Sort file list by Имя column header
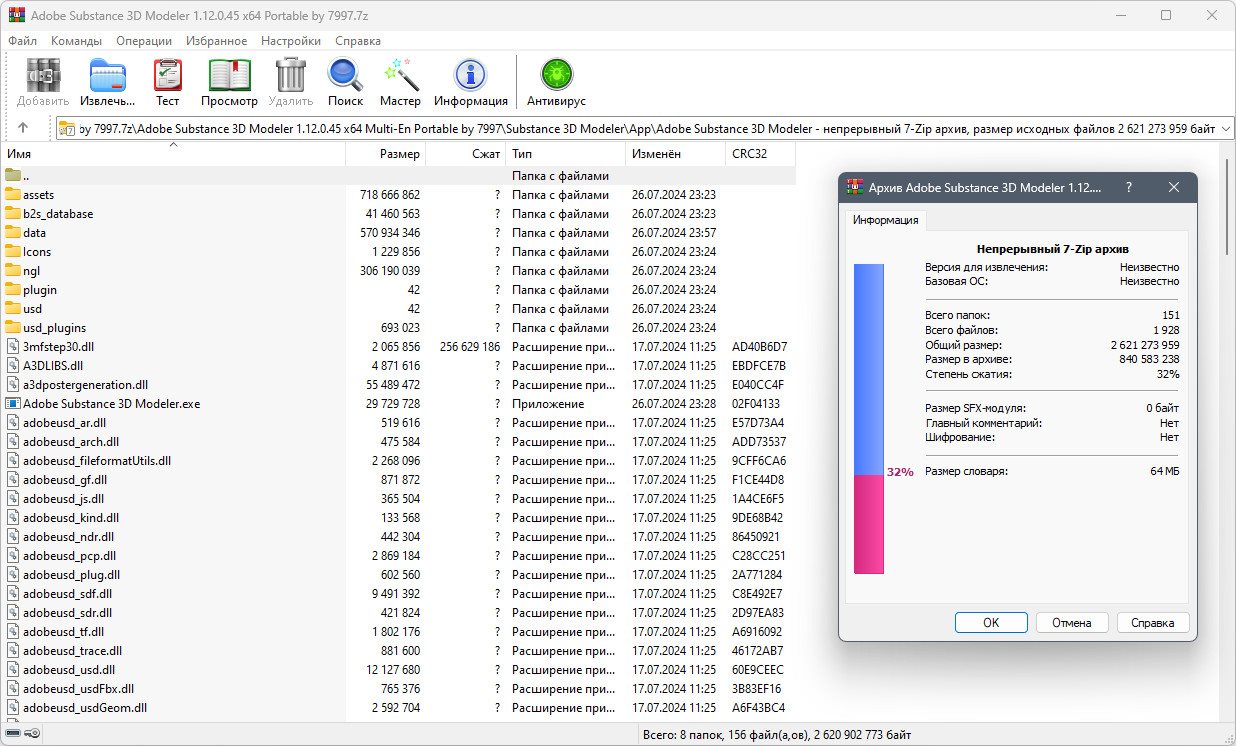 20,154
